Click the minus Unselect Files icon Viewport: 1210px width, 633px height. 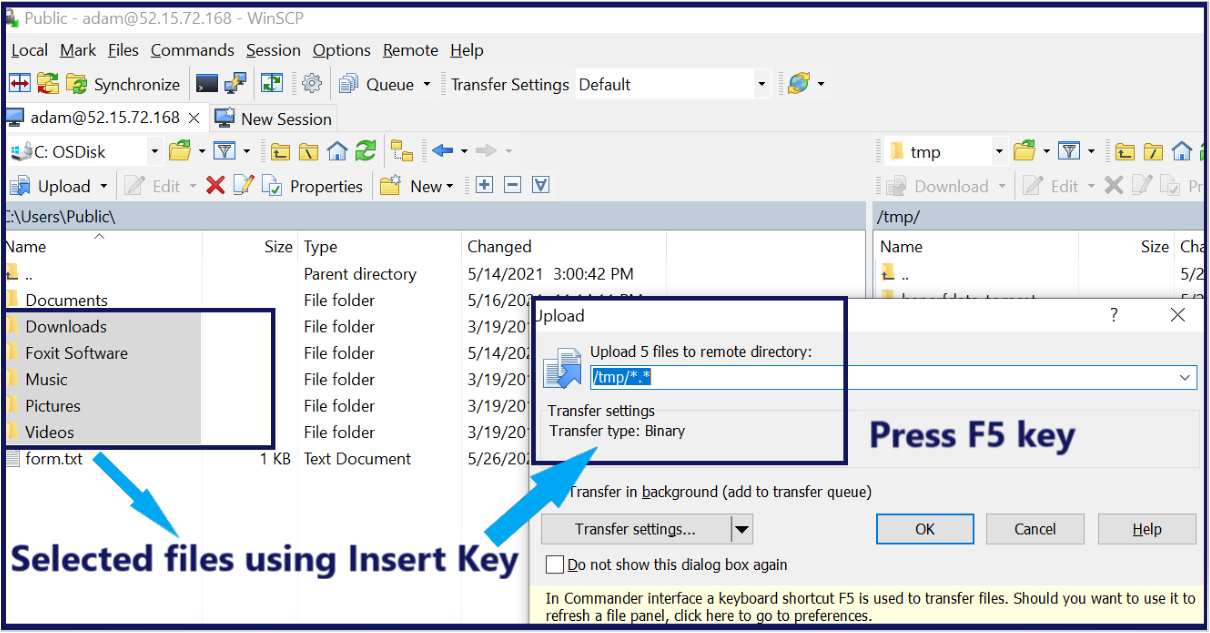tap(513, 185)
